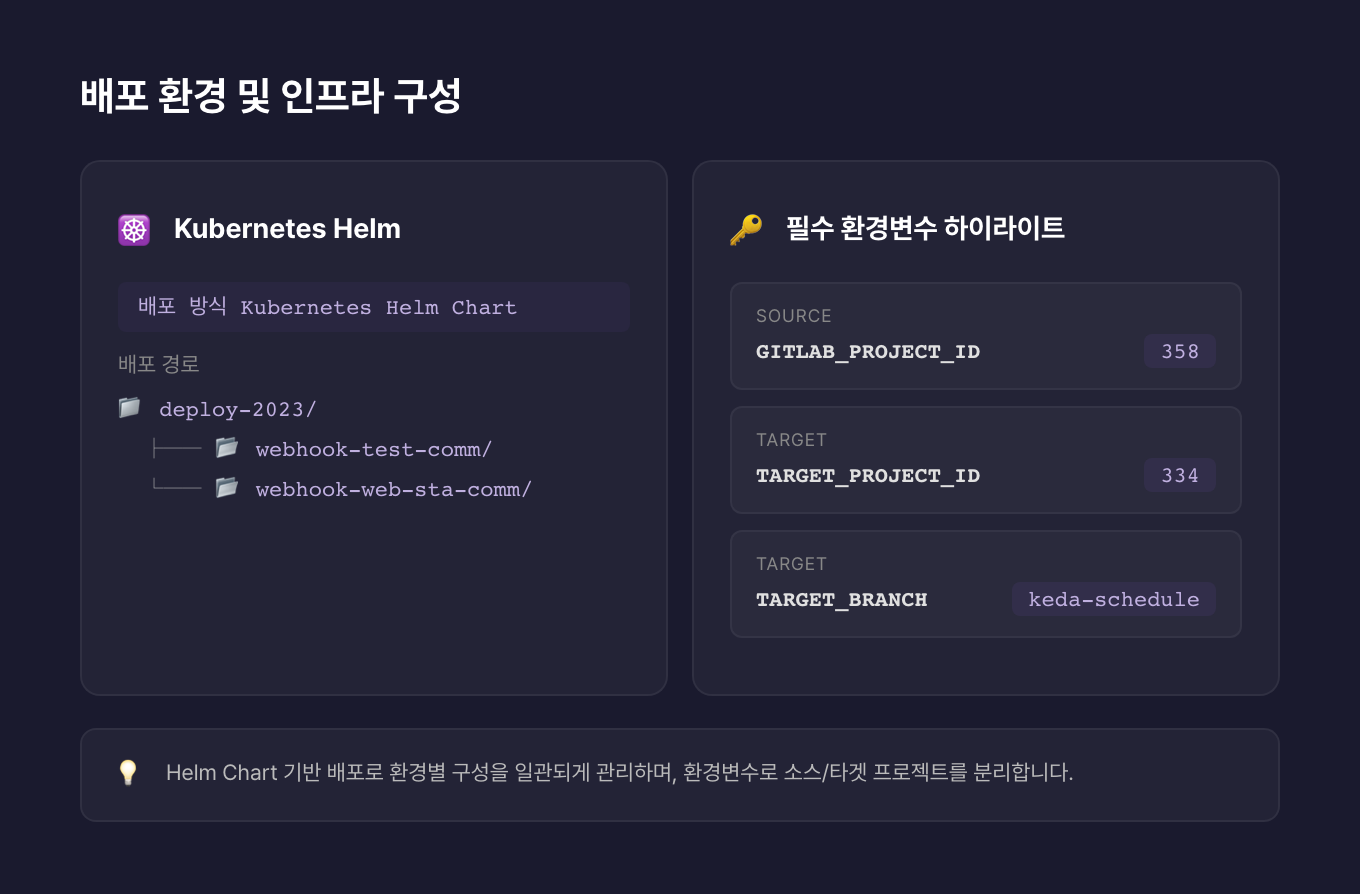This screenshot has height=894, width=1360.
Task: Click the 334 target project value
Action: 1179,475
